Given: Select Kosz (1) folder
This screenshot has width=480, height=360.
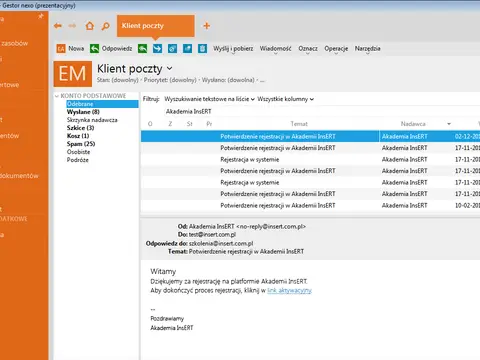Looking at the screenshot, I should click(x=78, y=136).
